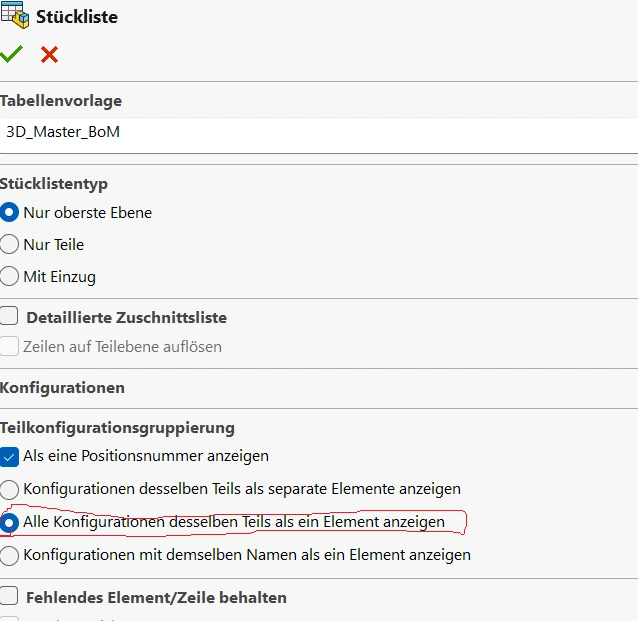Click the 3D_Master_BoM template field
The height and width of the screenshot is (621, 638).
coord(318,131)
